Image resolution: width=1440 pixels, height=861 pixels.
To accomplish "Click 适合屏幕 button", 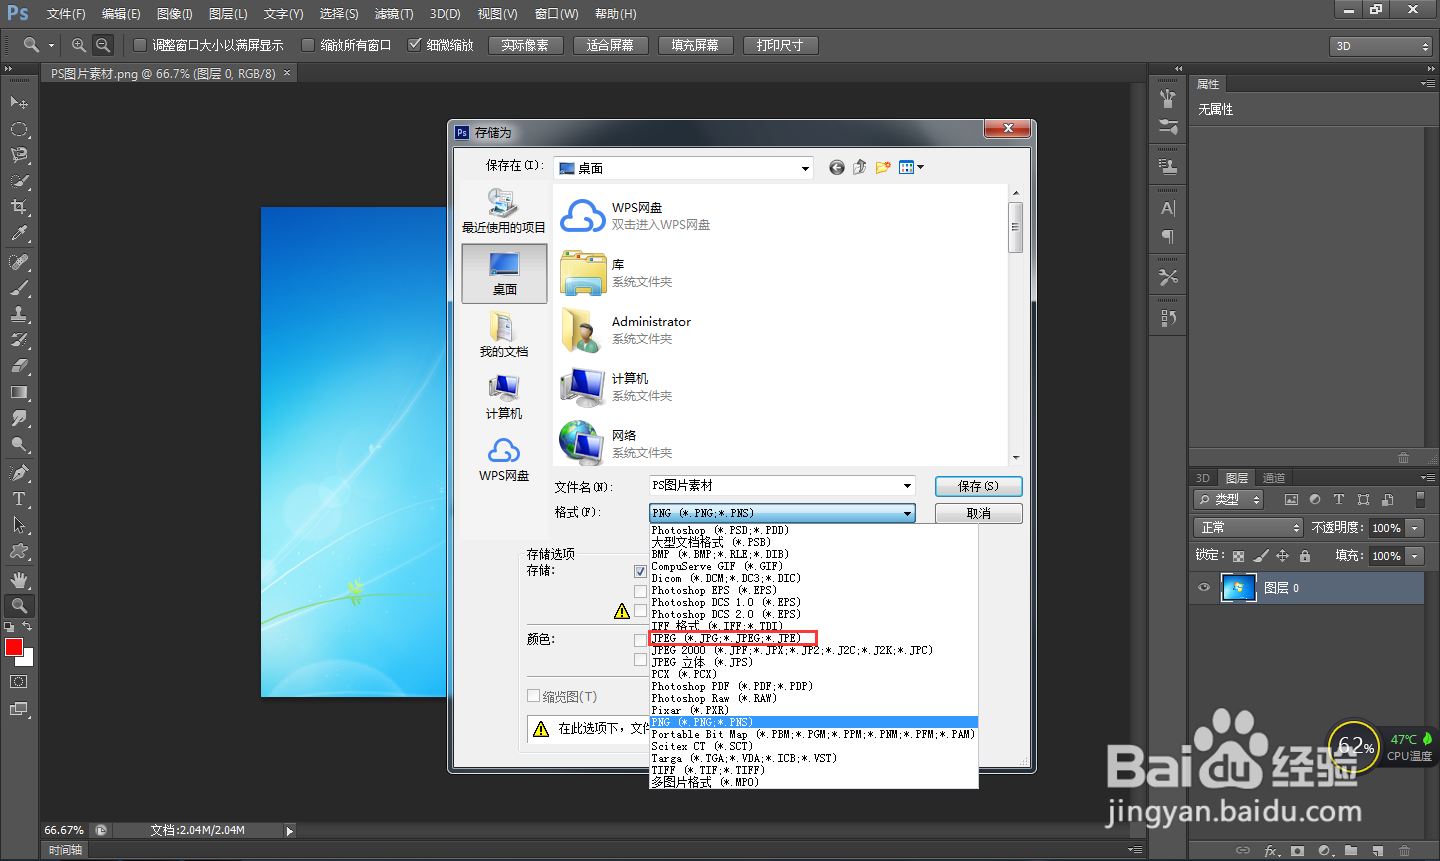I will coord(610,45).
